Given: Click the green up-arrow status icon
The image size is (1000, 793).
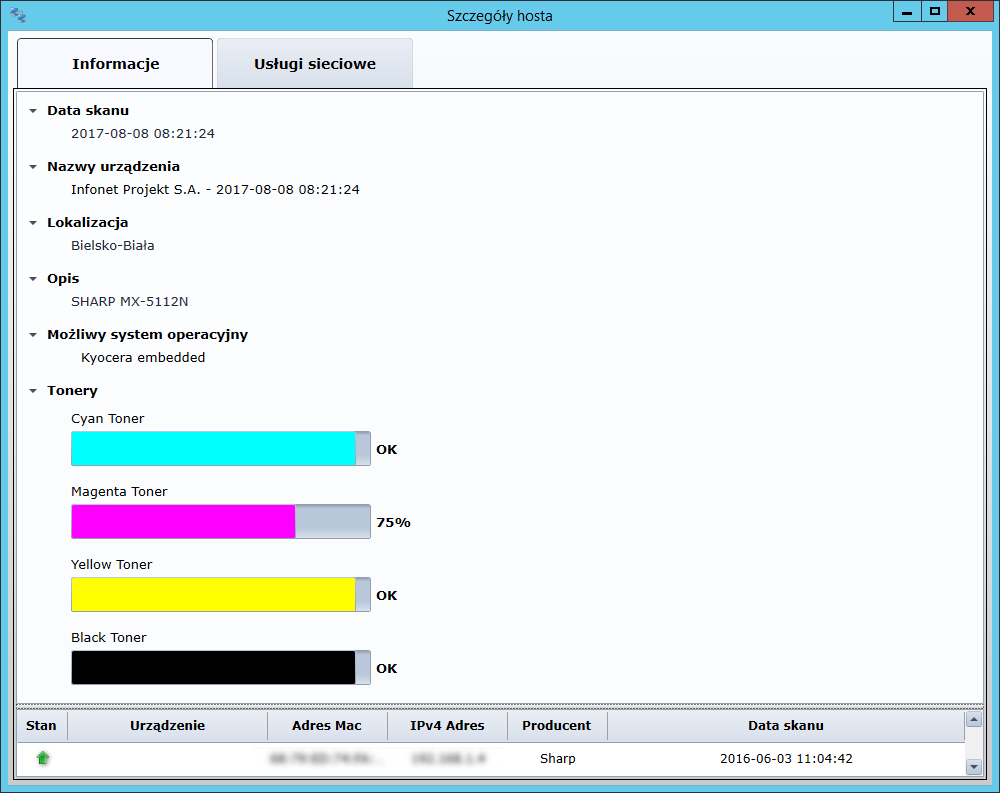Looking at the screenshot, I should 43,758.
